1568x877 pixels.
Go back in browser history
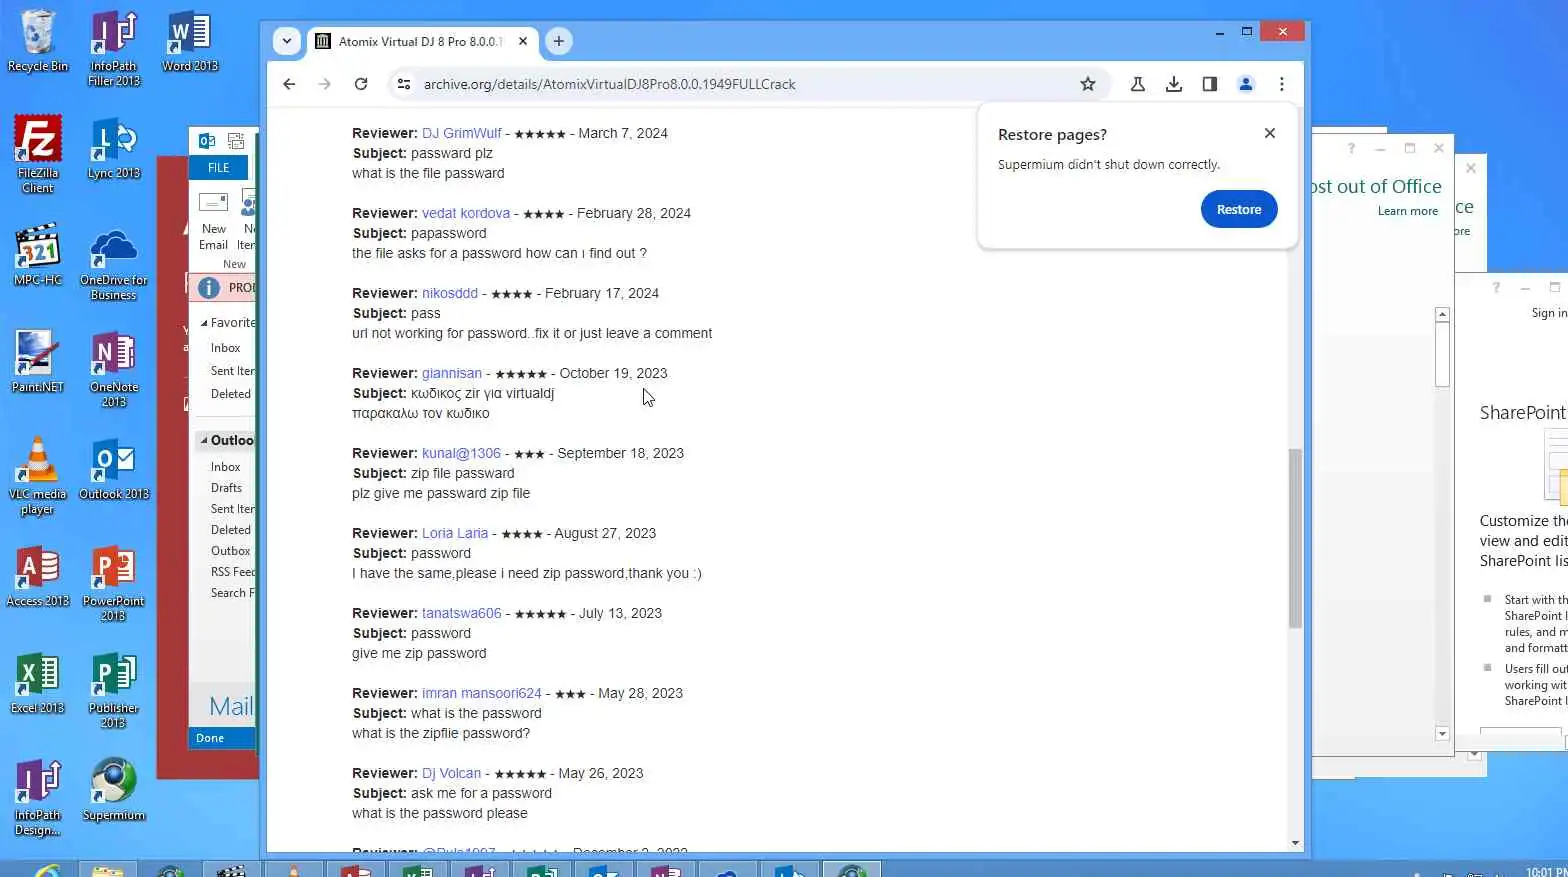pyautogui.click(x=289, y=84)
